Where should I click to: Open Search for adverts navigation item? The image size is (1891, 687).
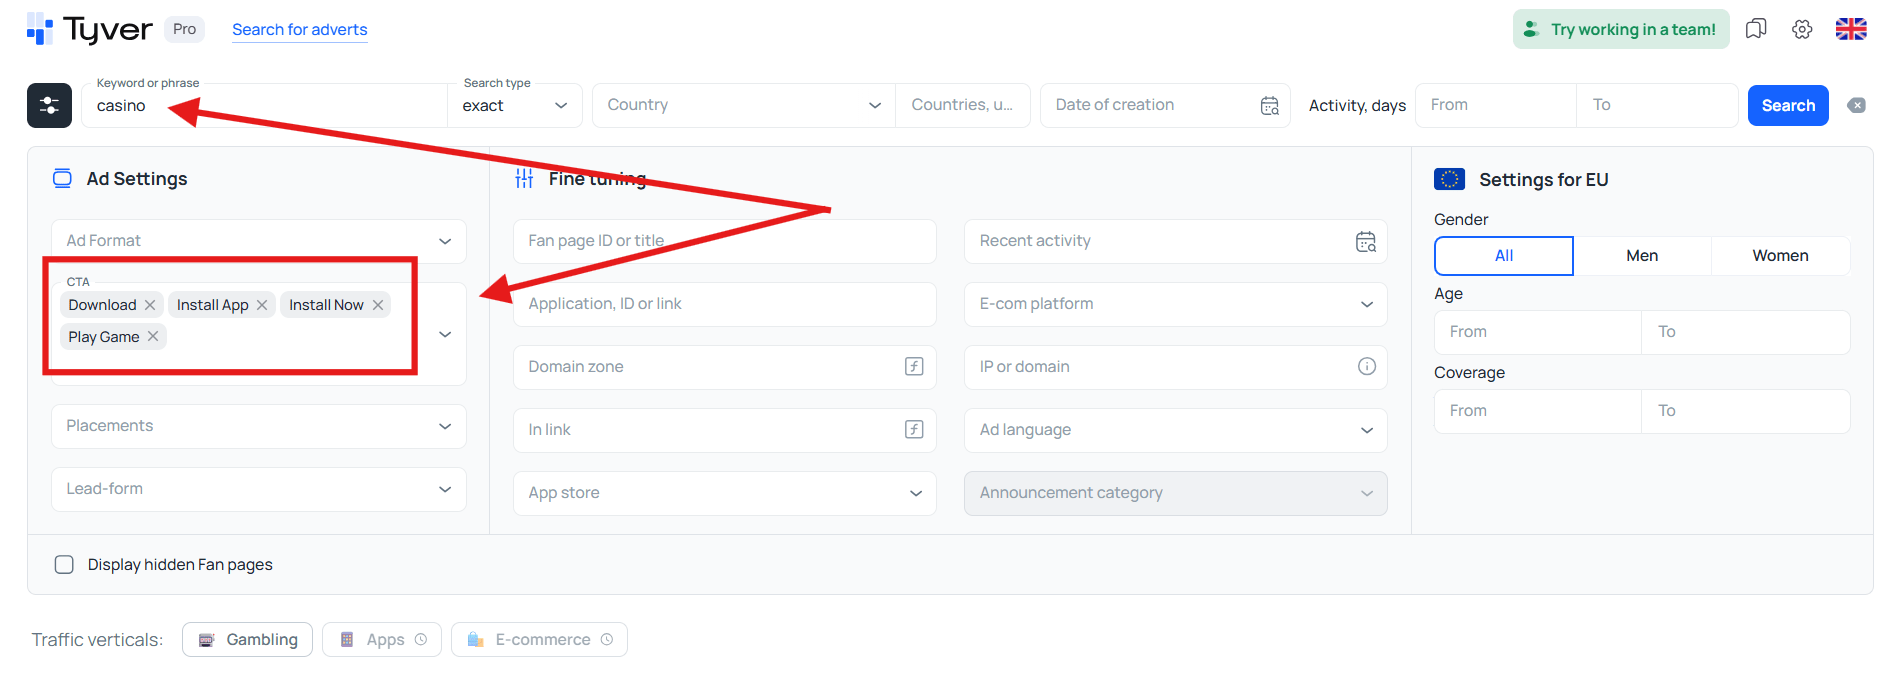point(299,30)
